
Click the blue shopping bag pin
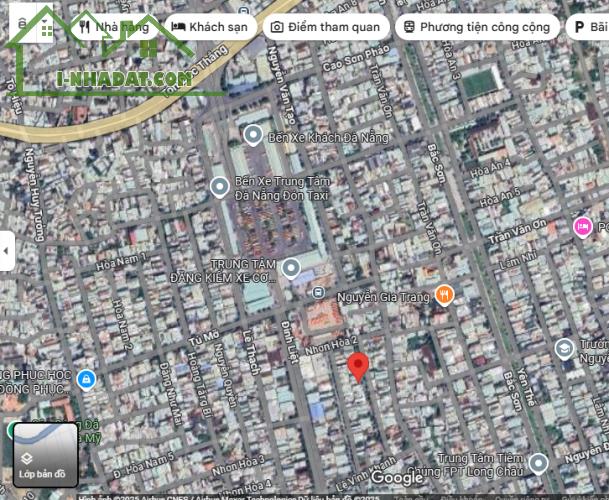click(x=86, y=380)
